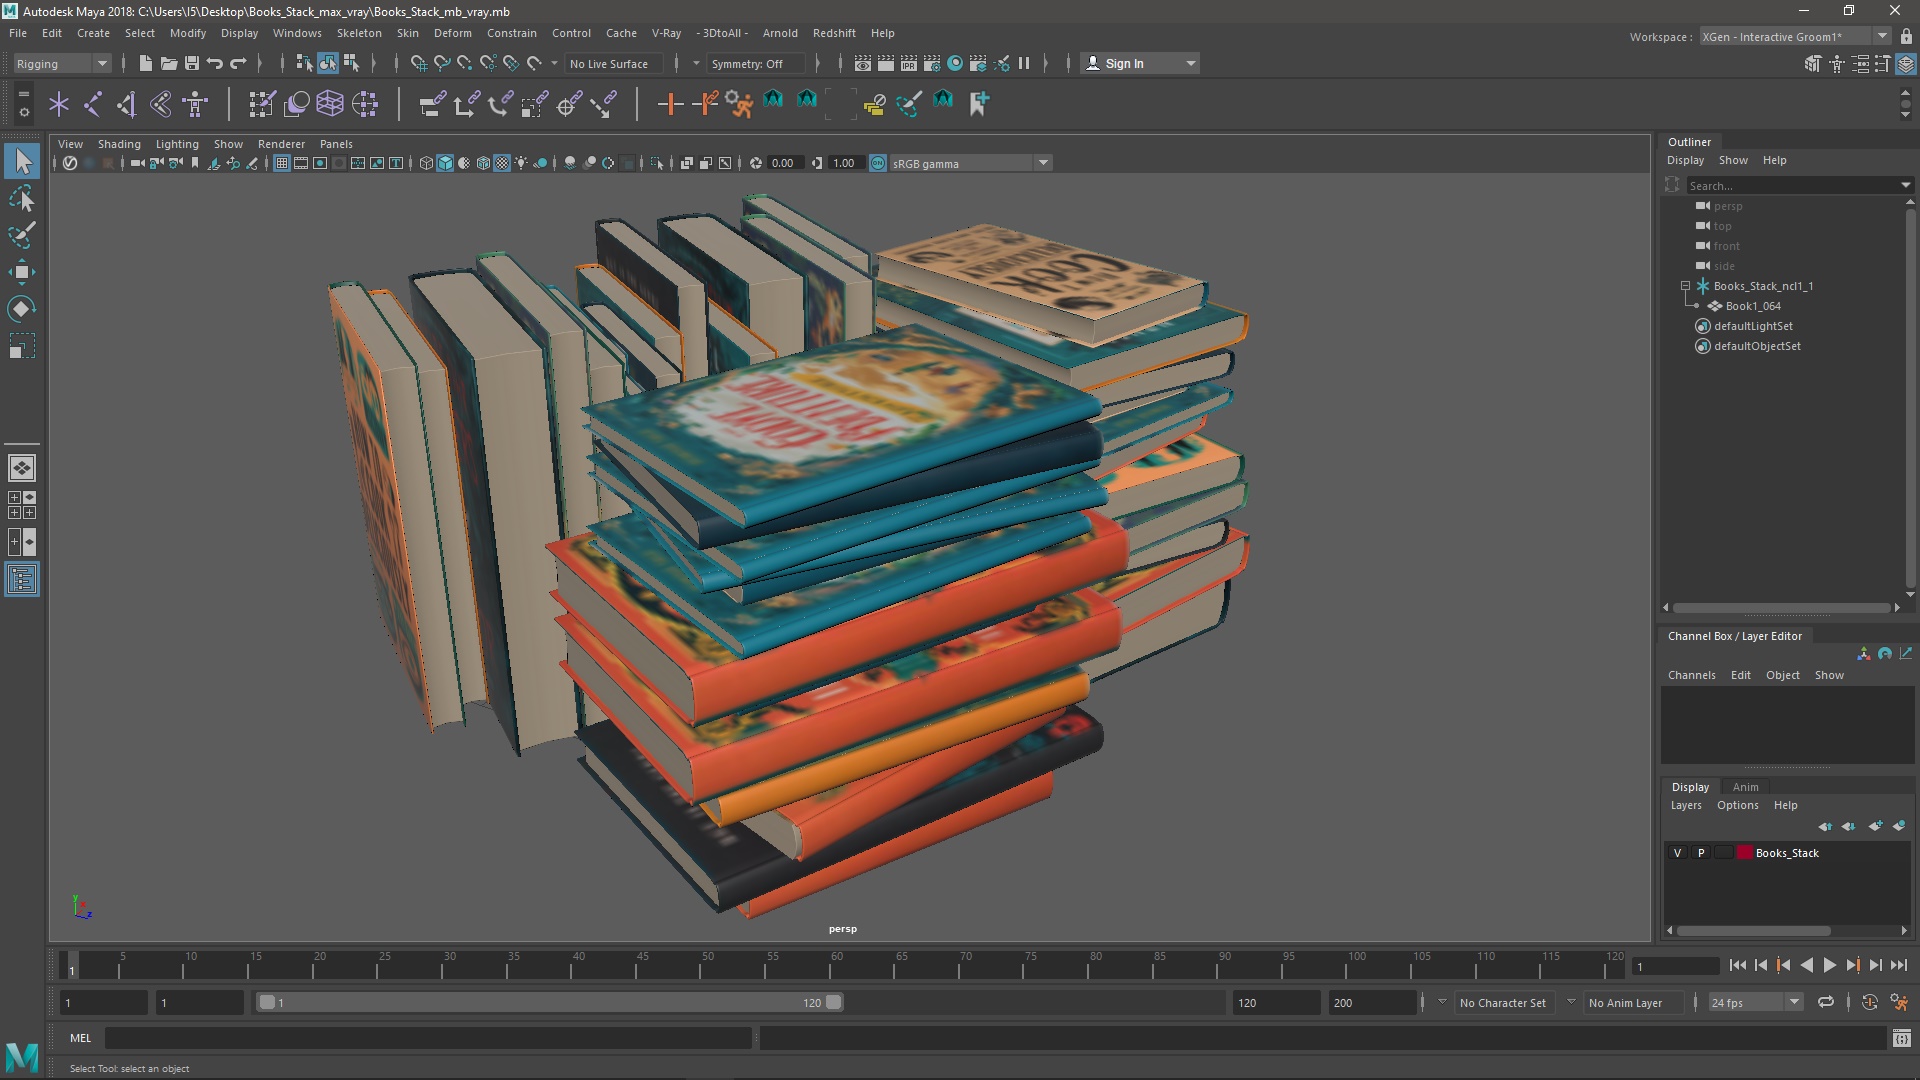
Task: Click the Redo arrow icon
Action: [238, 63]
